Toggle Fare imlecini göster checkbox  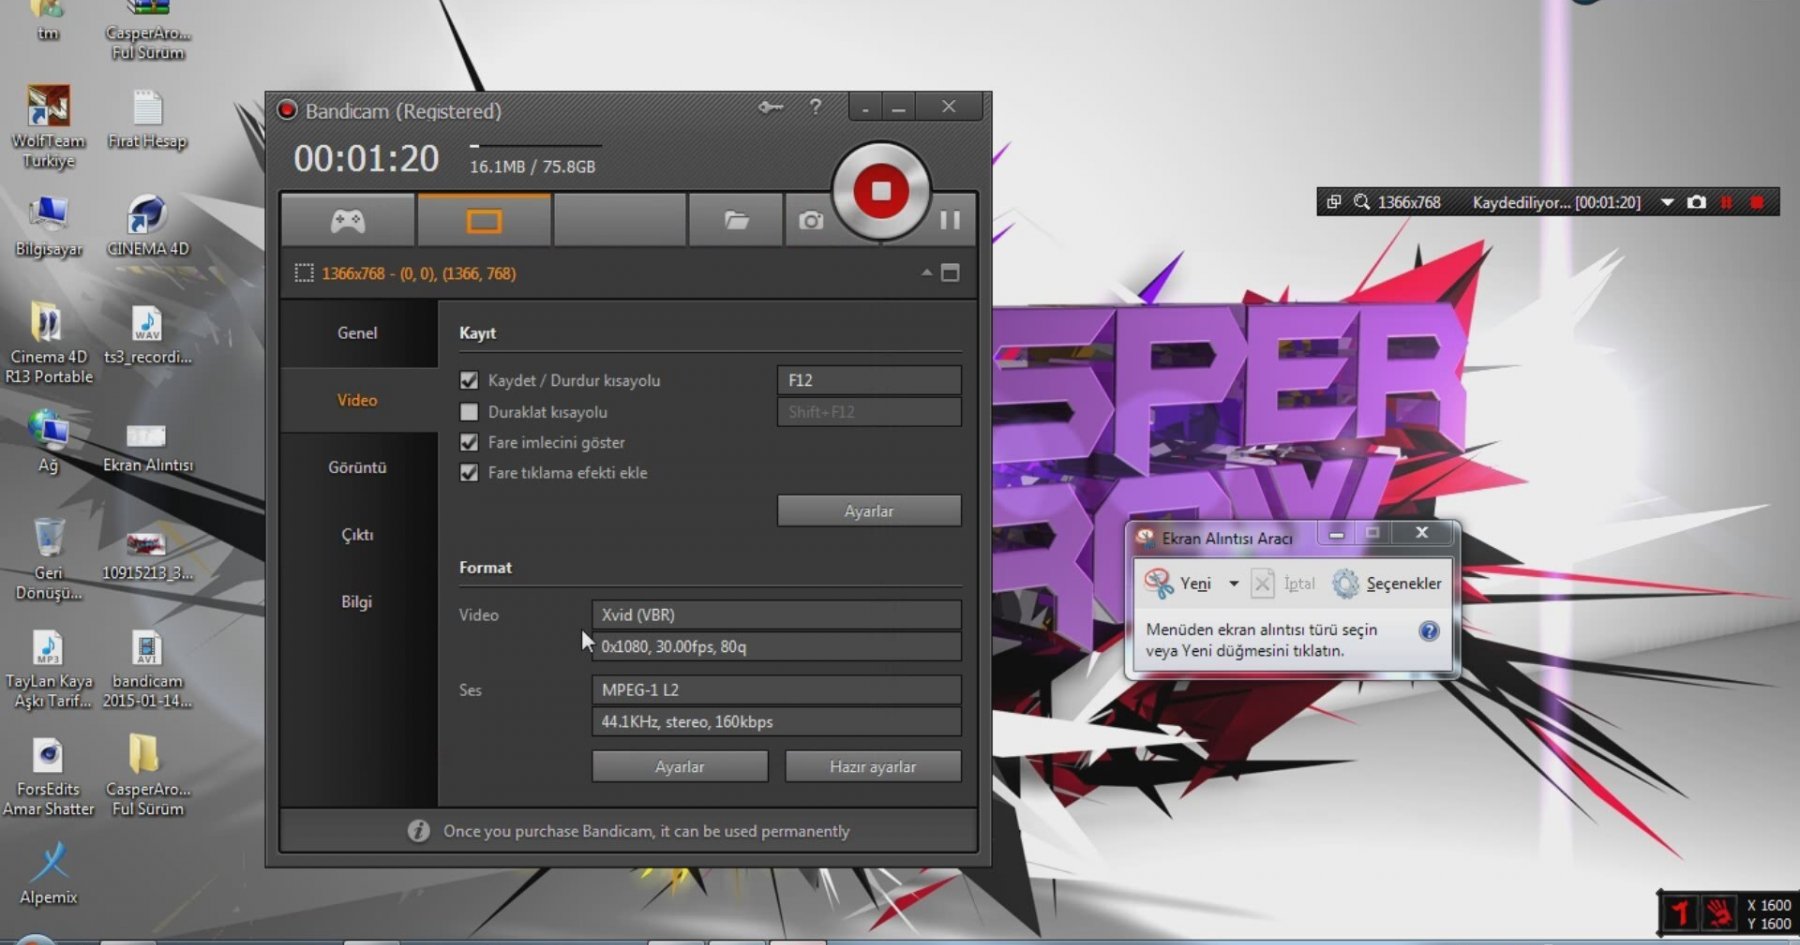point(469,442)
